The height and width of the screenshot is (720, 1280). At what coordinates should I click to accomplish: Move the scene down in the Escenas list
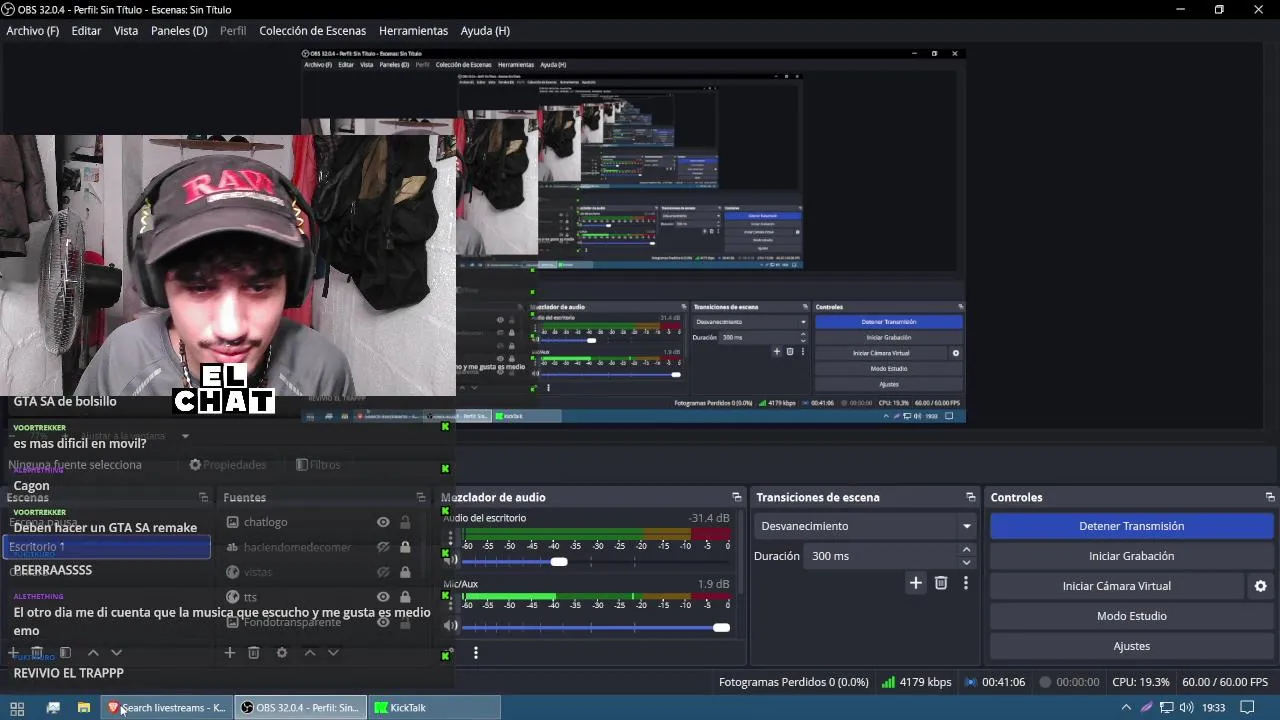116,652
